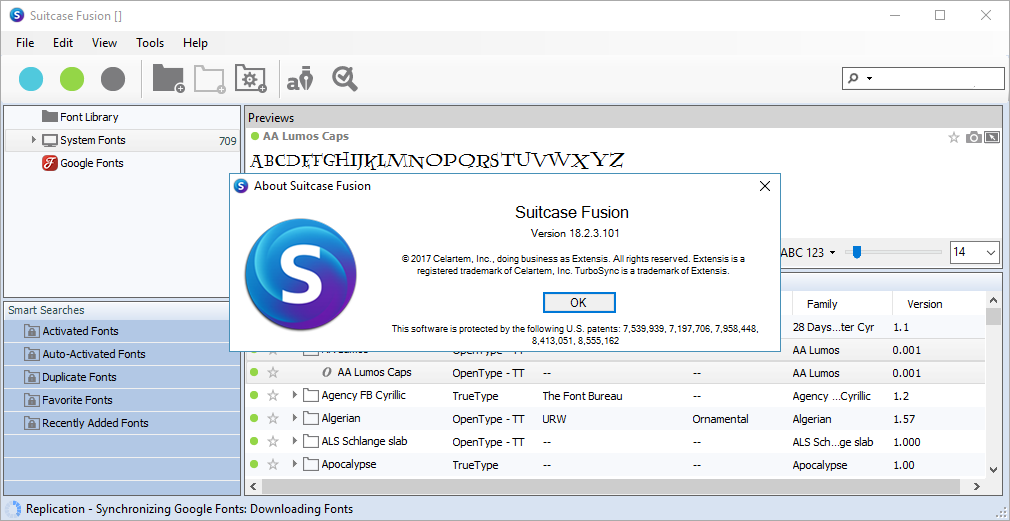Click the favorite star on Algerian row
Screen dimensions: 1010x521
273,419
